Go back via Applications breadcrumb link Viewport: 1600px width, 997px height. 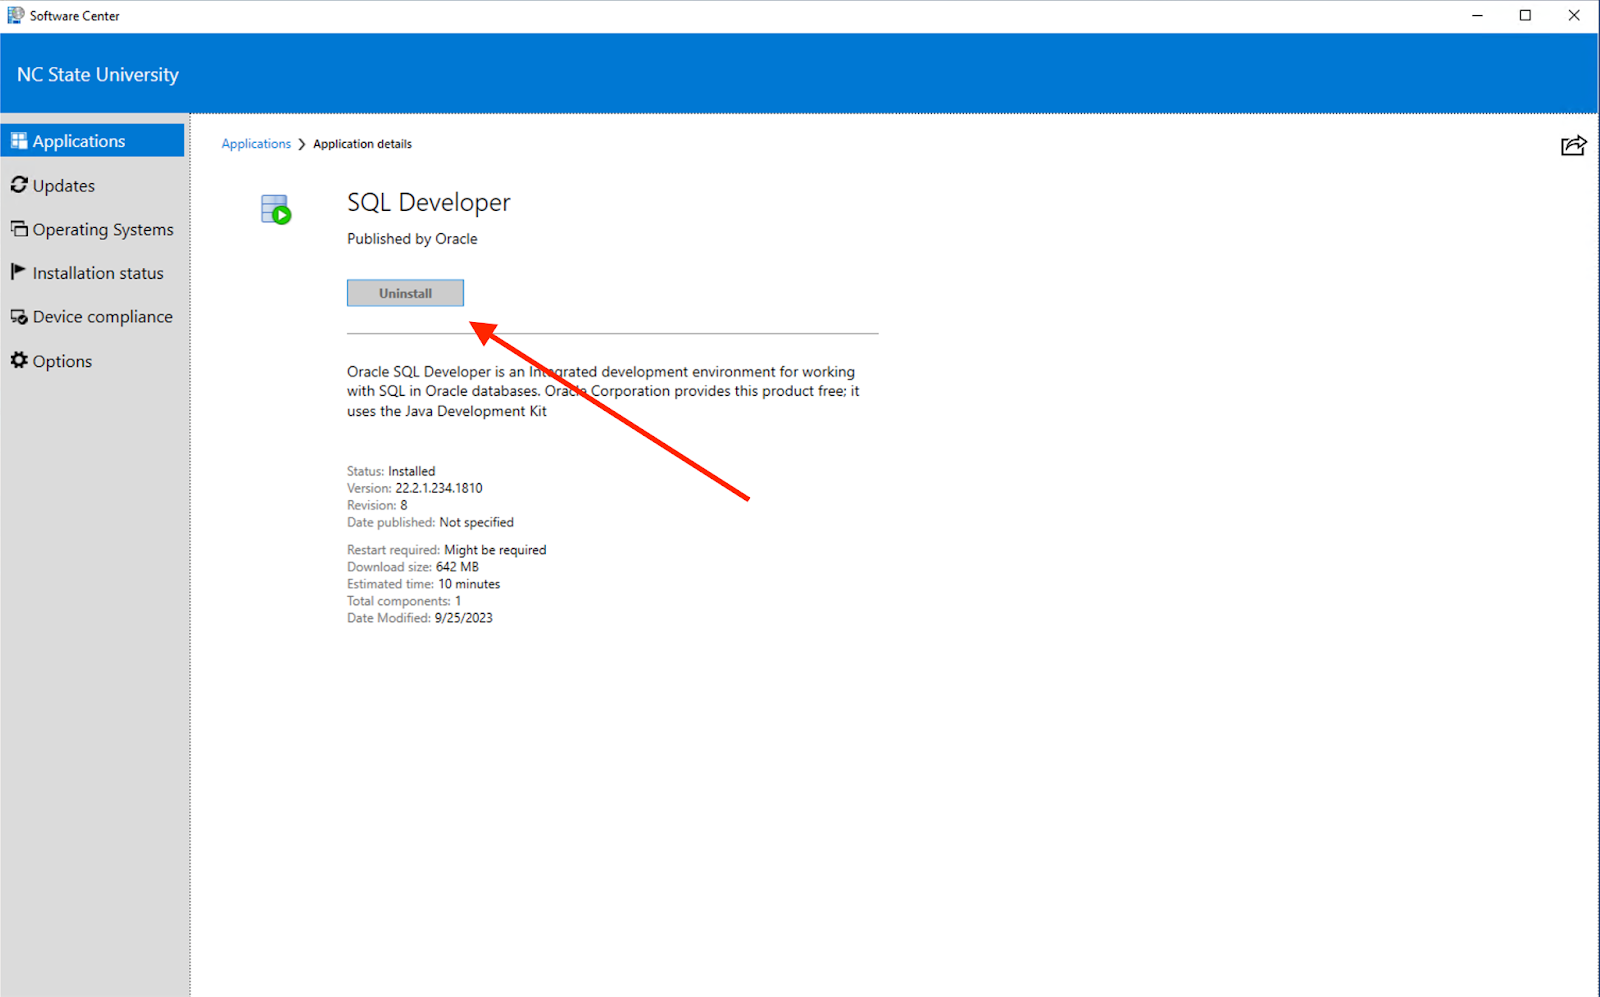point(256,144)
